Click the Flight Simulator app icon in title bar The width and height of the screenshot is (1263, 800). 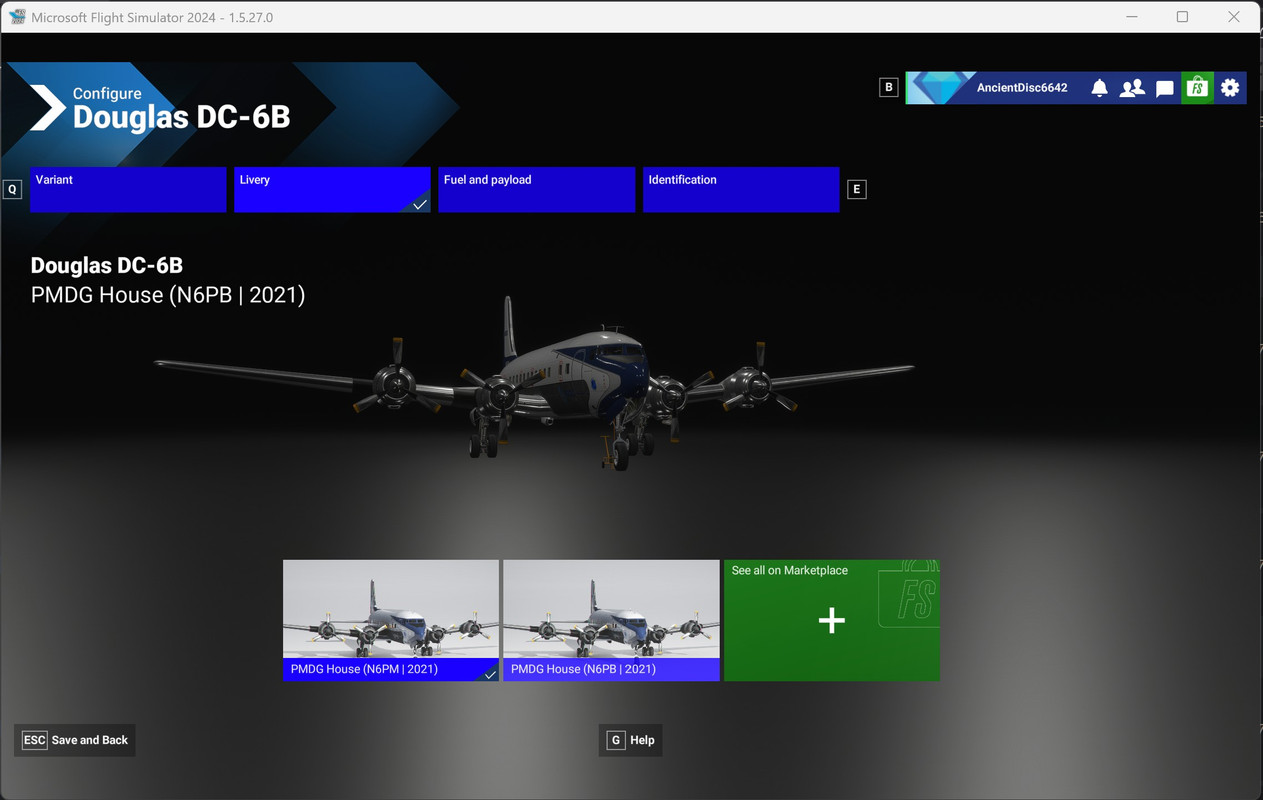tap(17, 17)
